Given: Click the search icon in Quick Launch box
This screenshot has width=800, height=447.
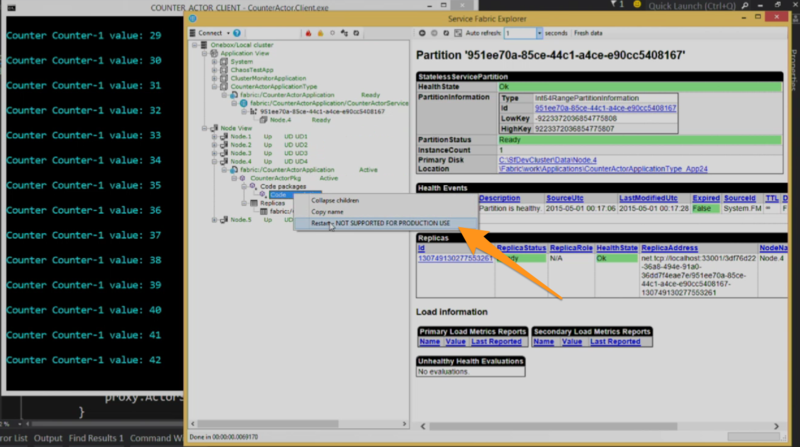Looking at the screenshot, I should click(x=745, y=6).
